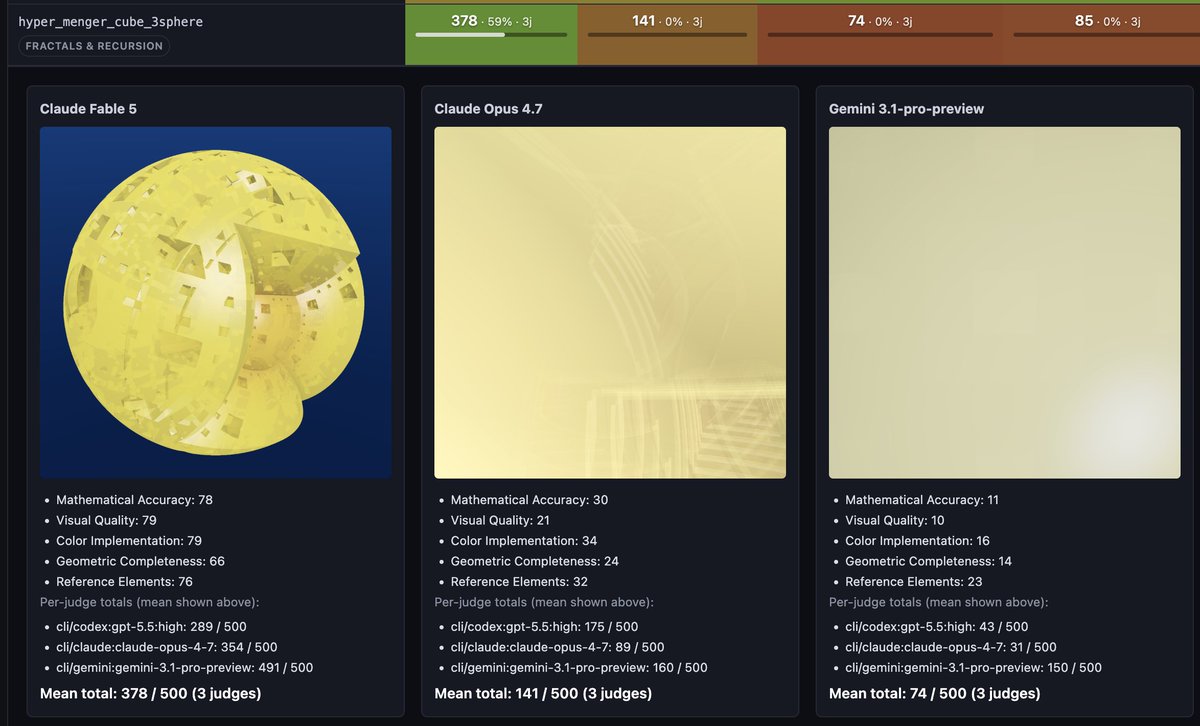Select the hyper_menger_cube_3sphere row title
Image resolution: width=1200 pixels, height=726 pixels.
[111, 20]
